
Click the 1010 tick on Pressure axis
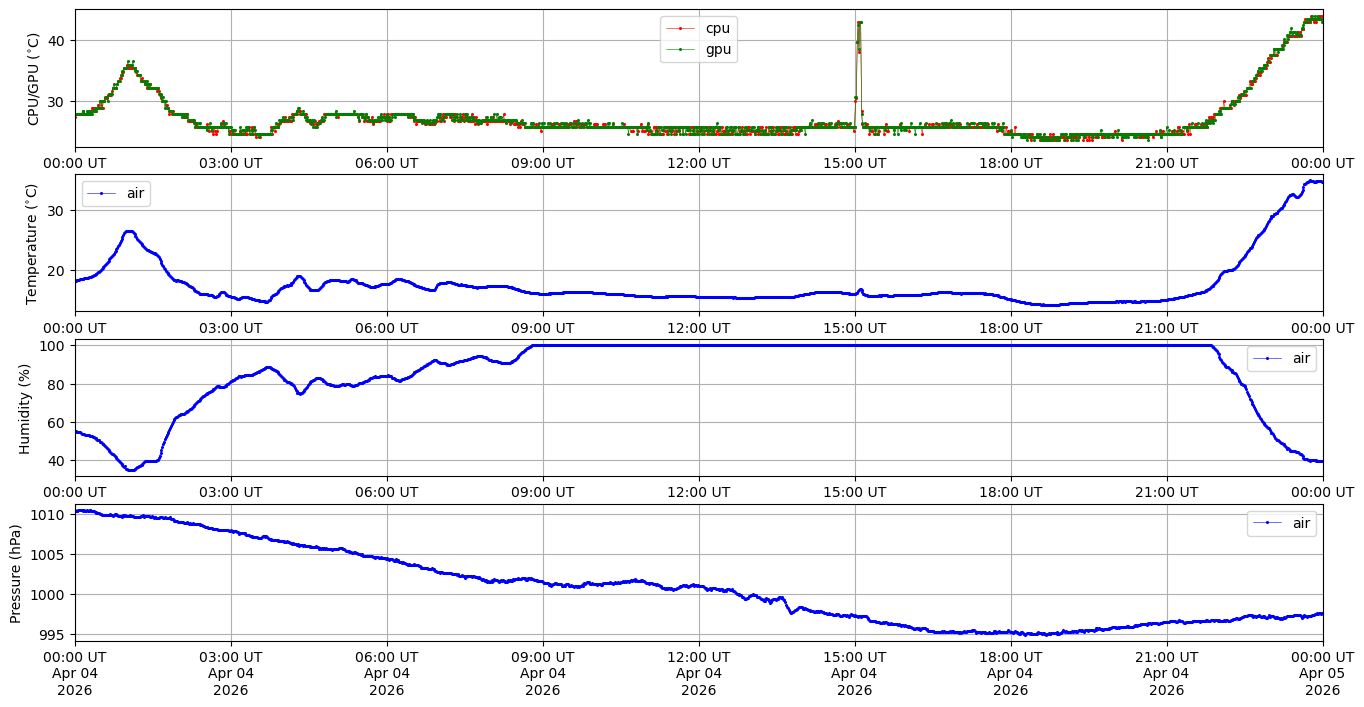[x=52, y=515]
